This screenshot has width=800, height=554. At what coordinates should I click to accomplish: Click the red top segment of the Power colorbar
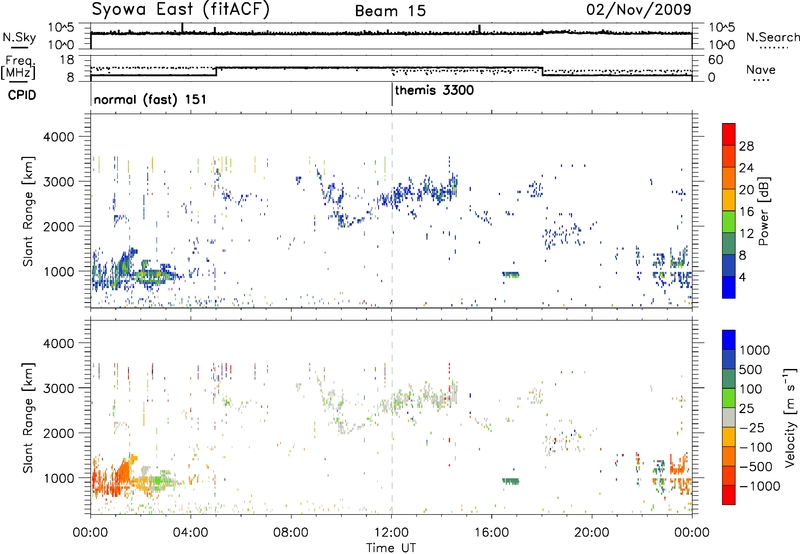pyautogui.click(x=729, y=134)
